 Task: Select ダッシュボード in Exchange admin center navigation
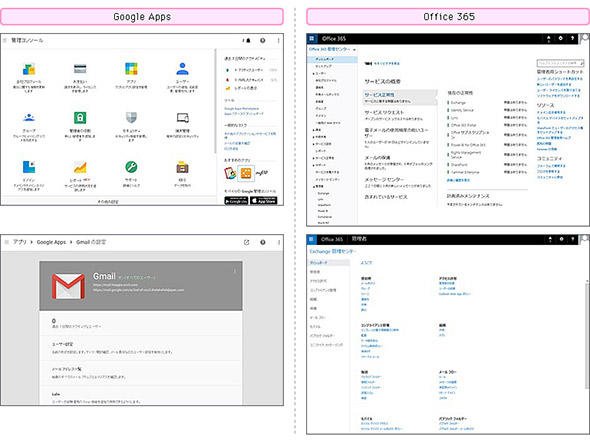click(x=329, y=262)
